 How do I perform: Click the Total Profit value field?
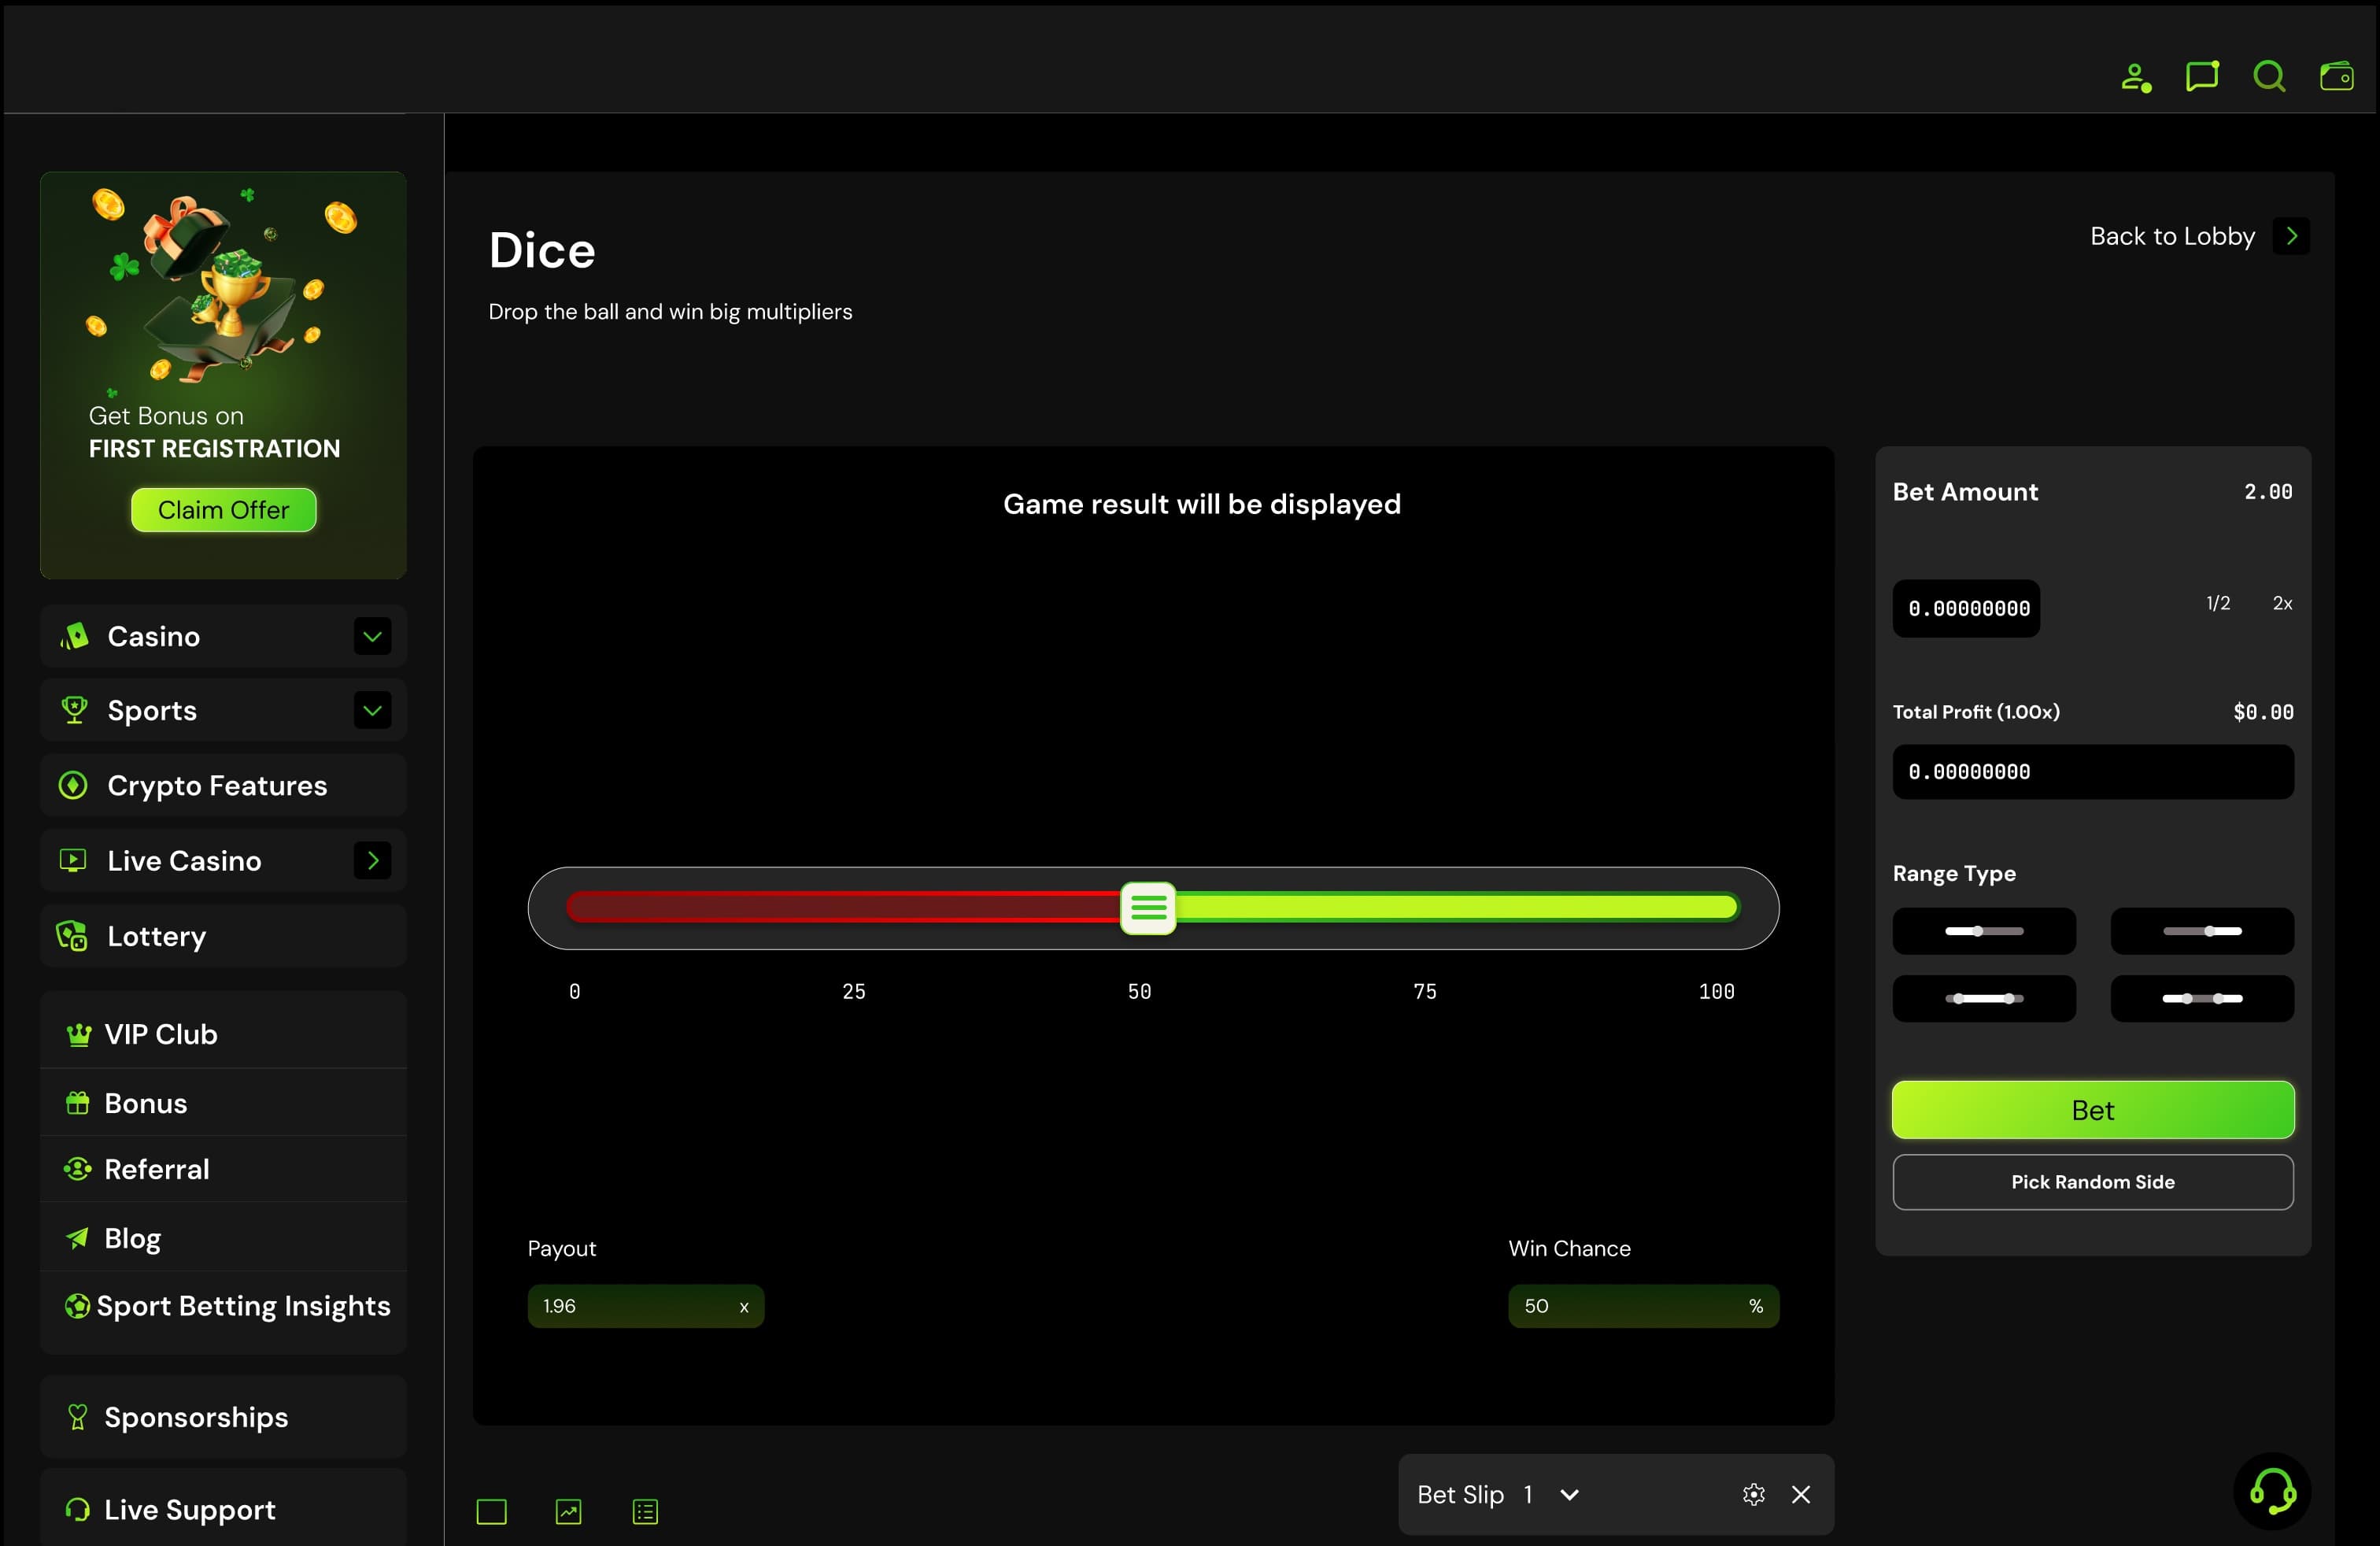pyautogui.click(x=2092, y=771)
